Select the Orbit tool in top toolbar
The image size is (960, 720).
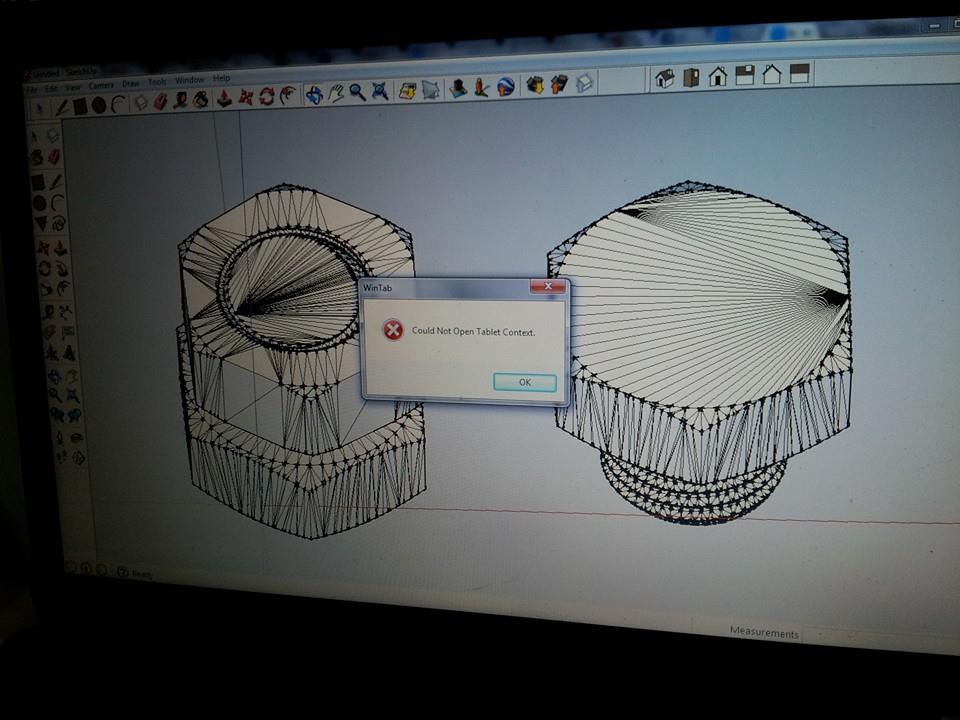(x=315, y=94)
